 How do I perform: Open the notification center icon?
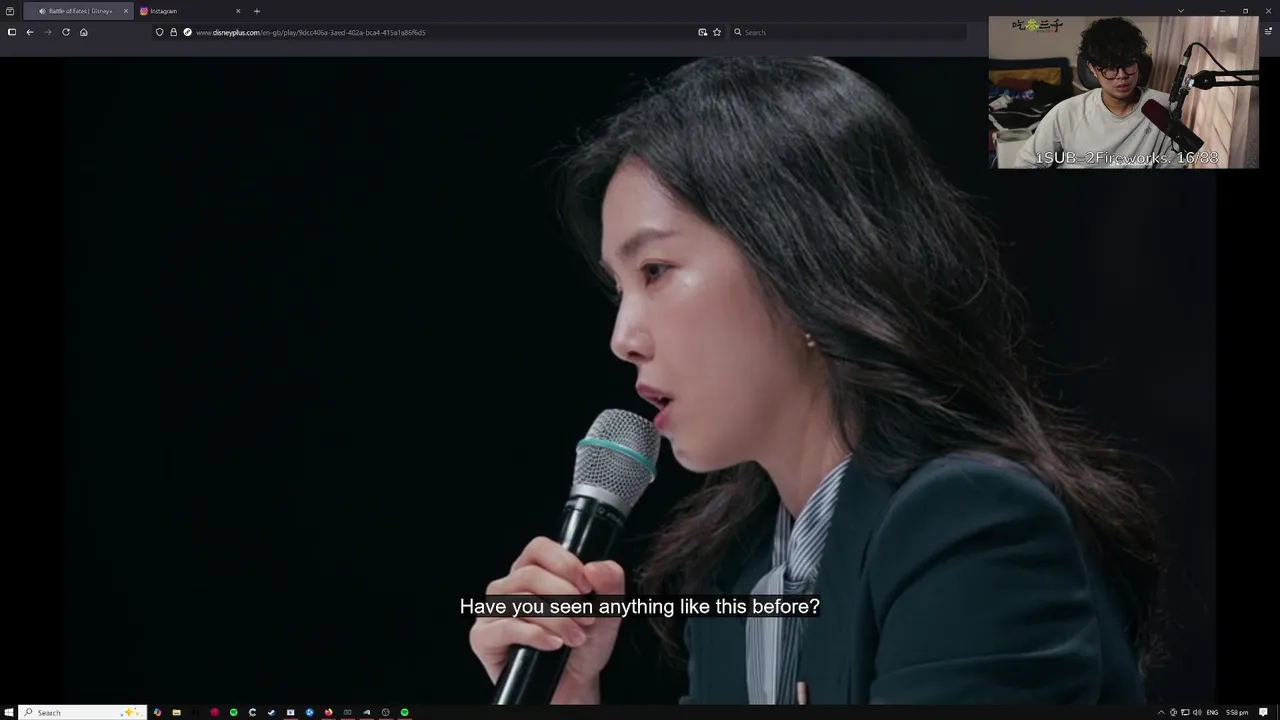click(x=1263, y=712)
